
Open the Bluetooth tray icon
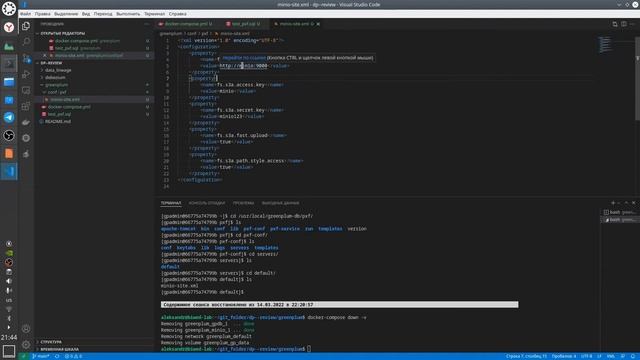9,318
